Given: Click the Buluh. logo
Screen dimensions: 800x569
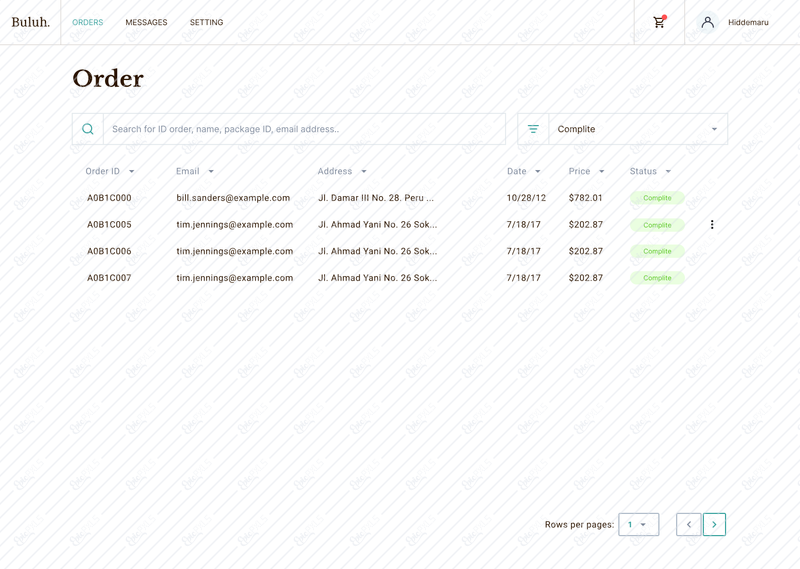Looking at the screenshot, I should pos(31,22).
